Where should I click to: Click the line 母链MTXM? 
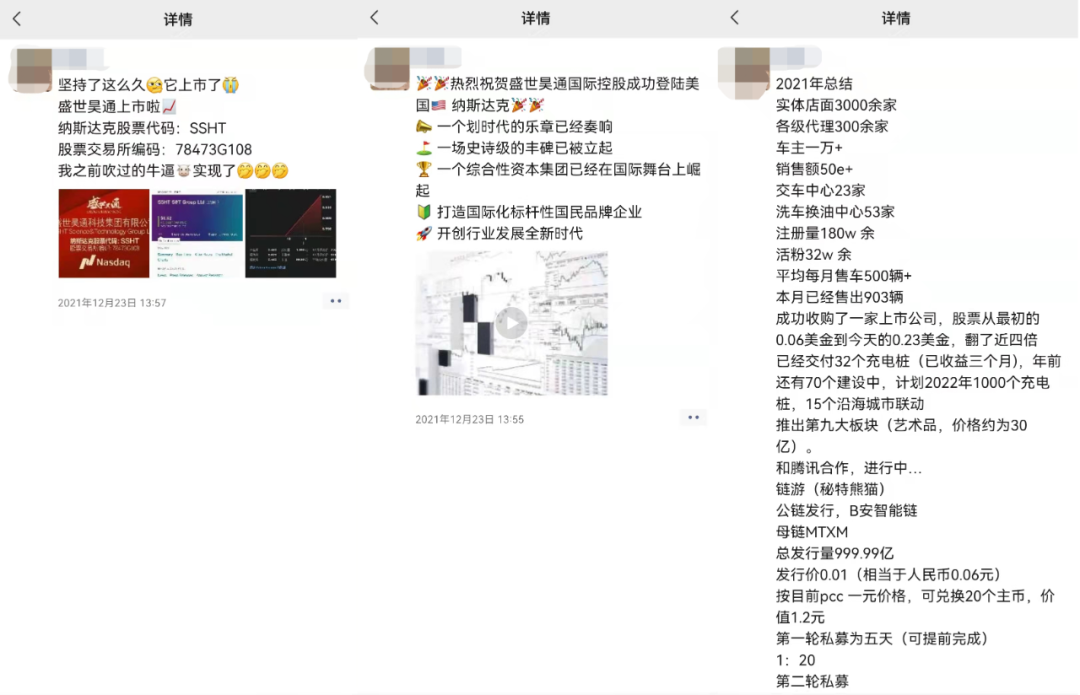[x=811, y=532]
